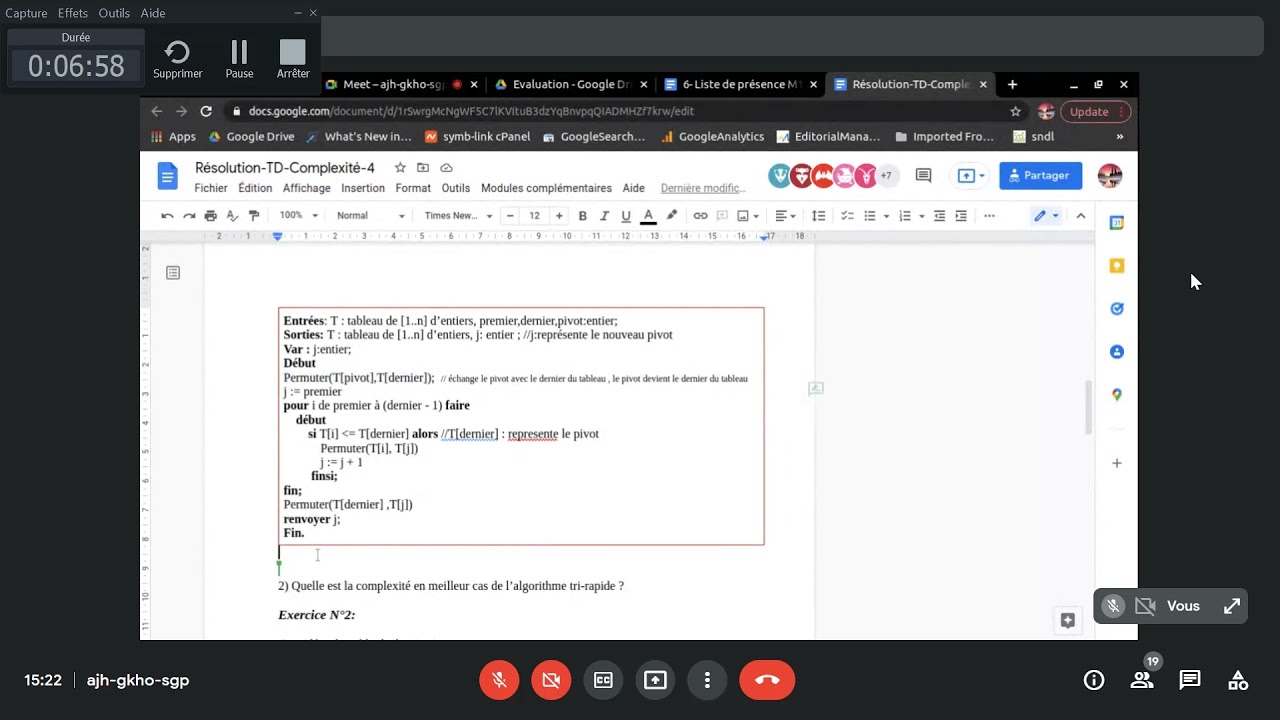Screen dimensions: 1280x720
Task: Open the text alignment dropdown
Action: [785, 216]
